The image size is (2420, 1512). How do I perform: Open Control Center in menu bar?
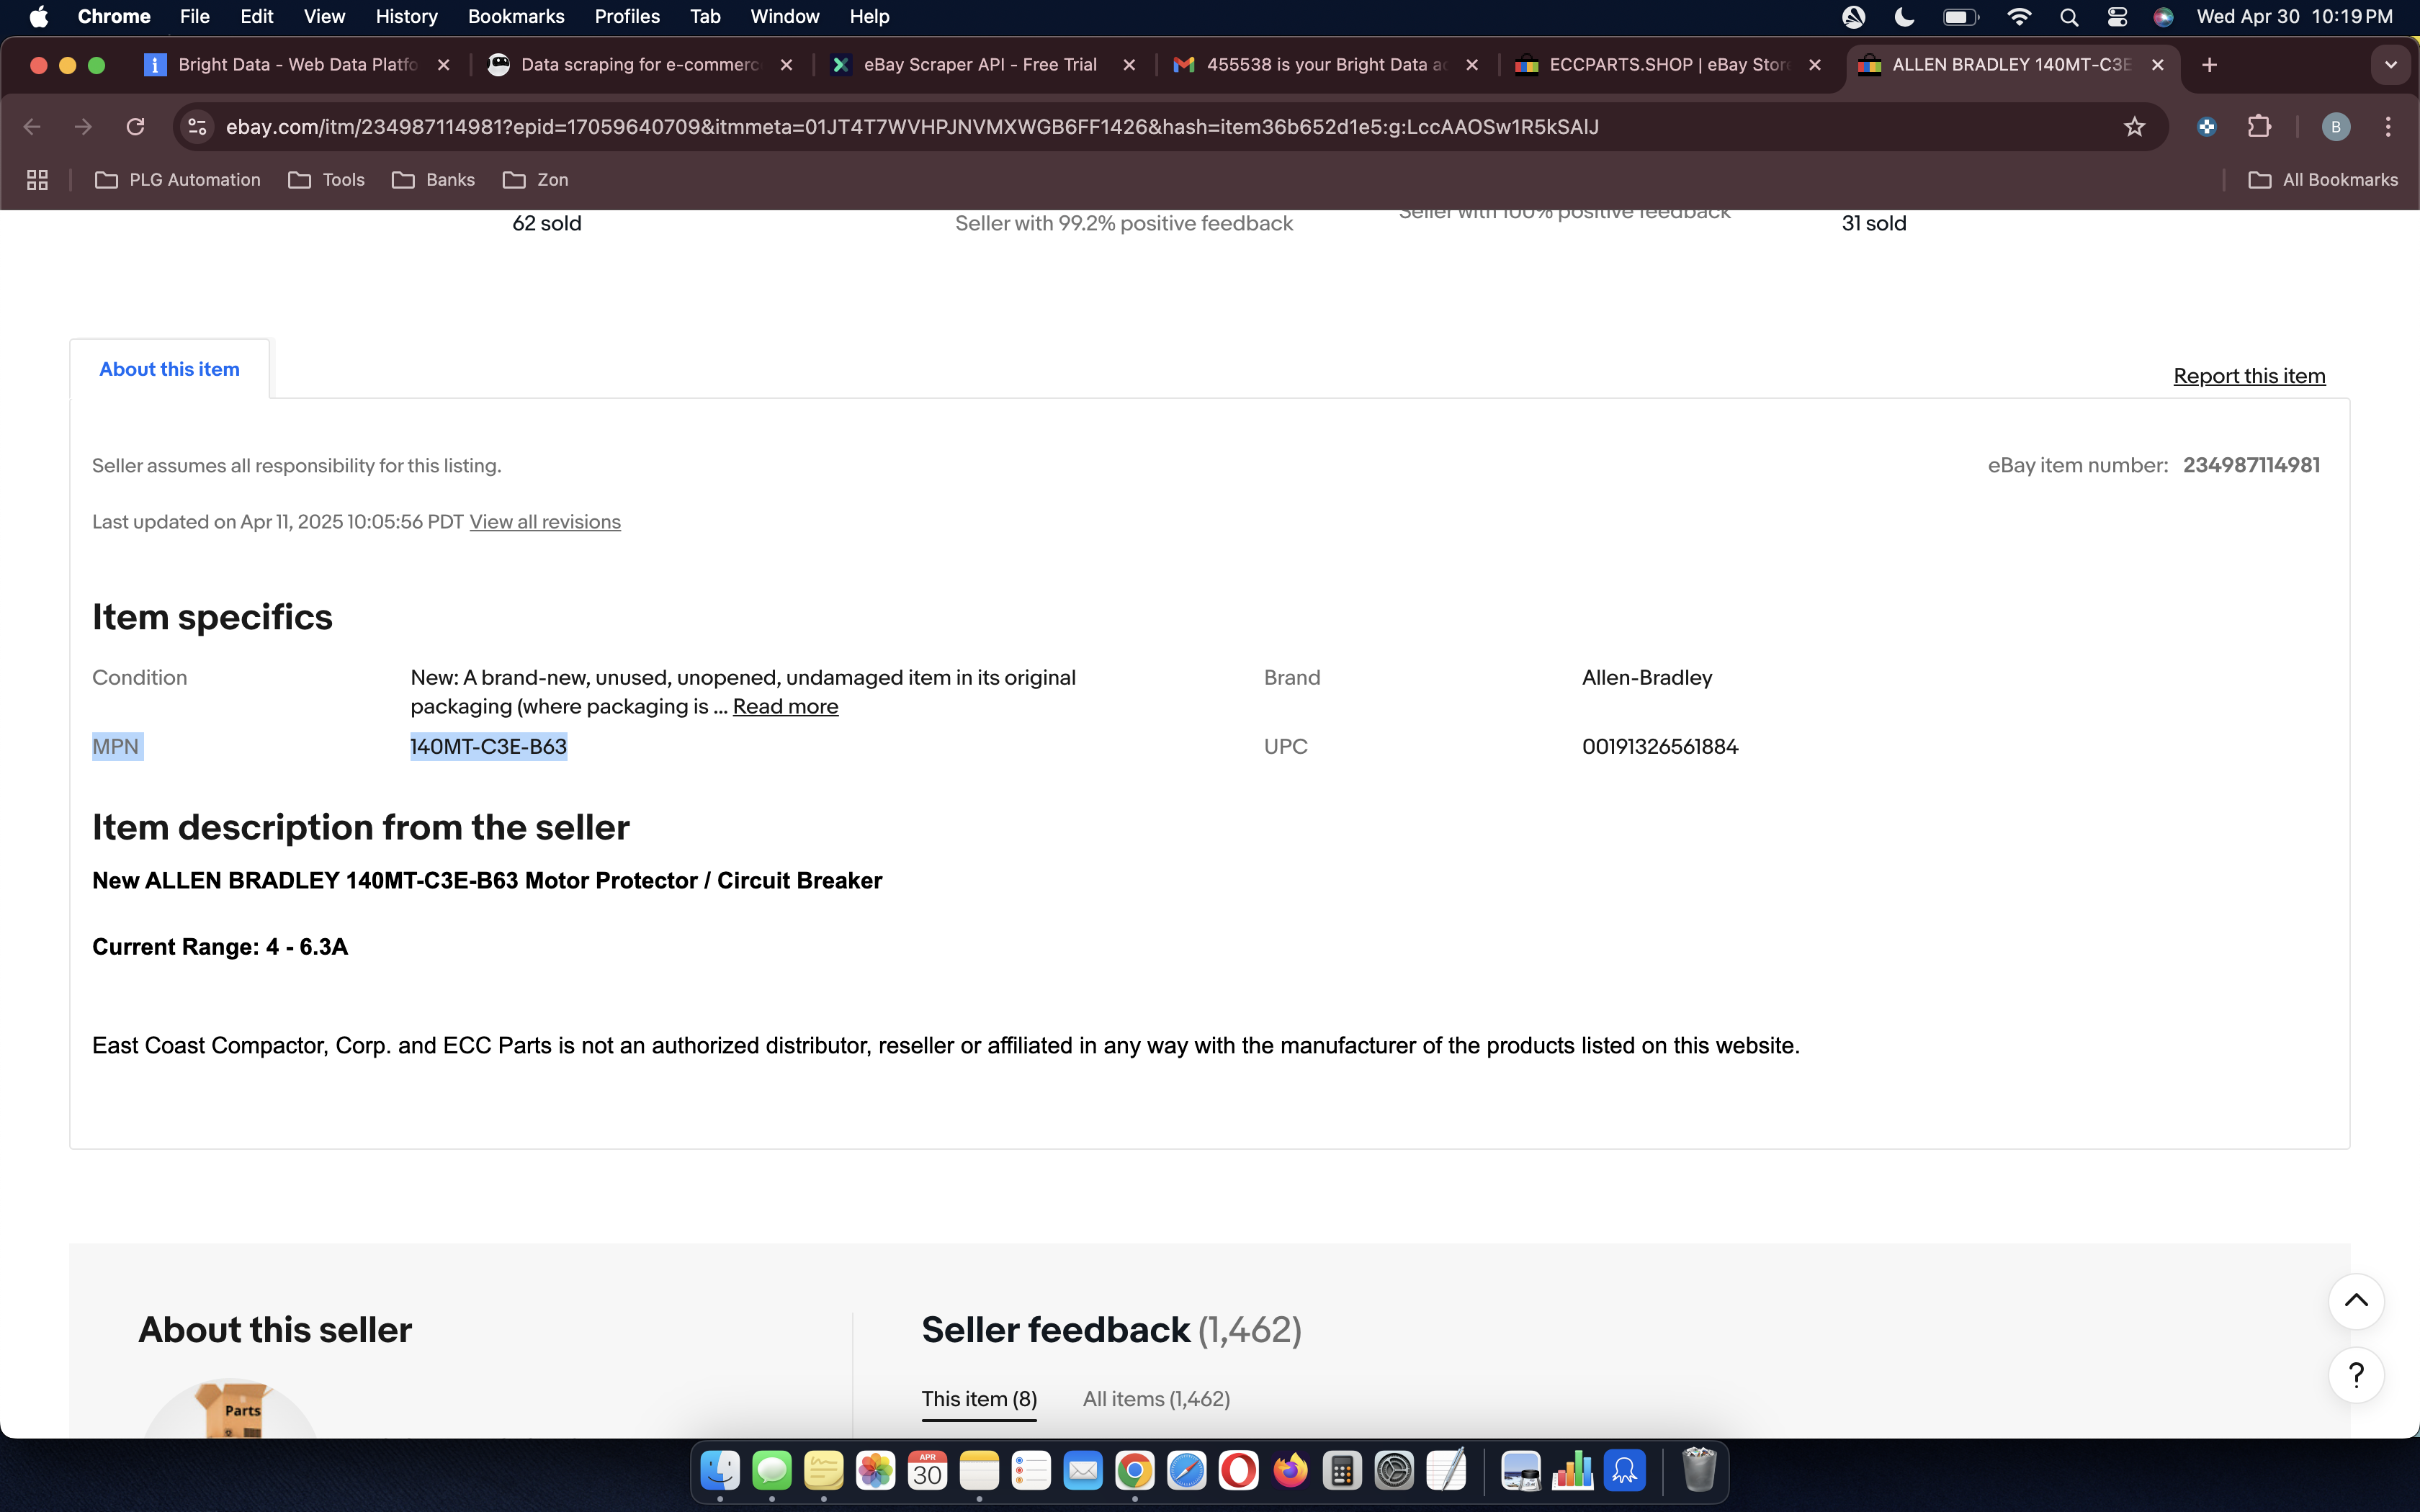[2117, 17]
